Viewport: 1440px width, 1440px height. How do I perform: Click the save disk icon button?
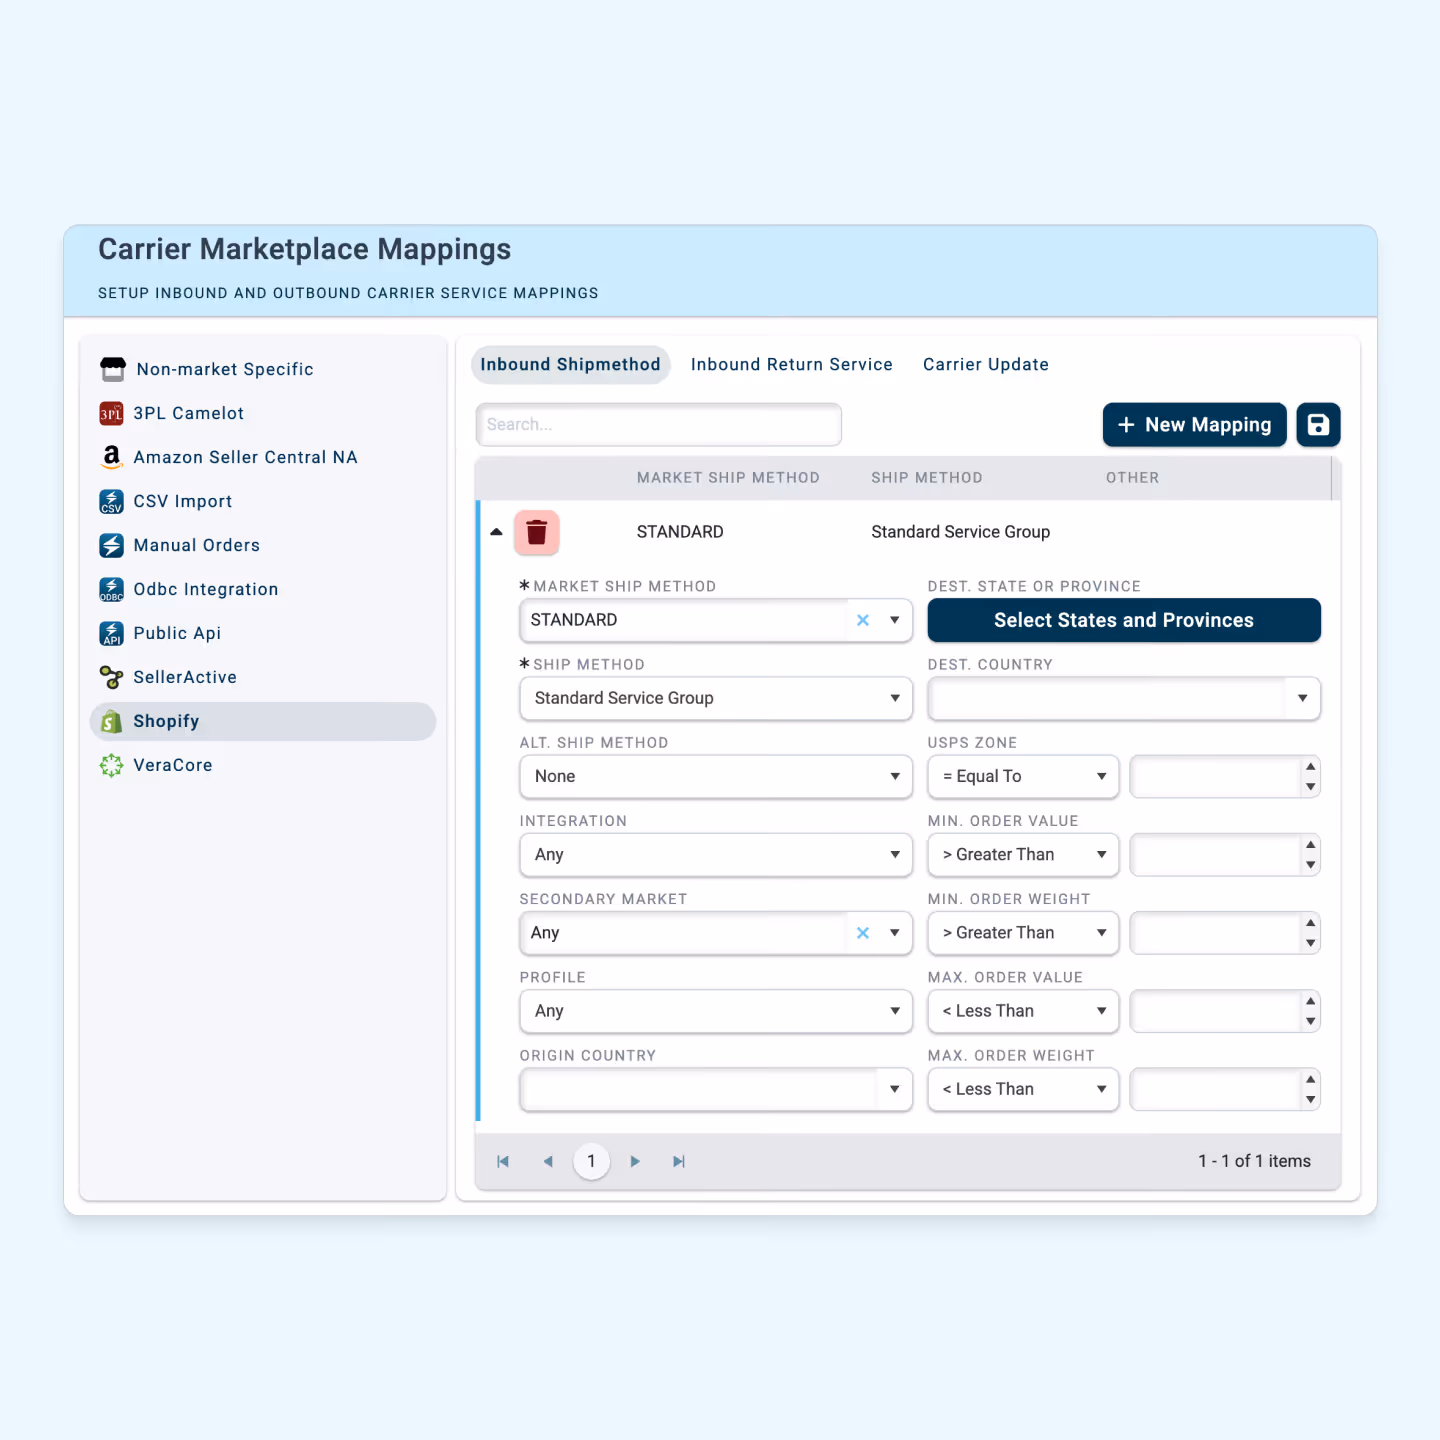coord(1318,425)
